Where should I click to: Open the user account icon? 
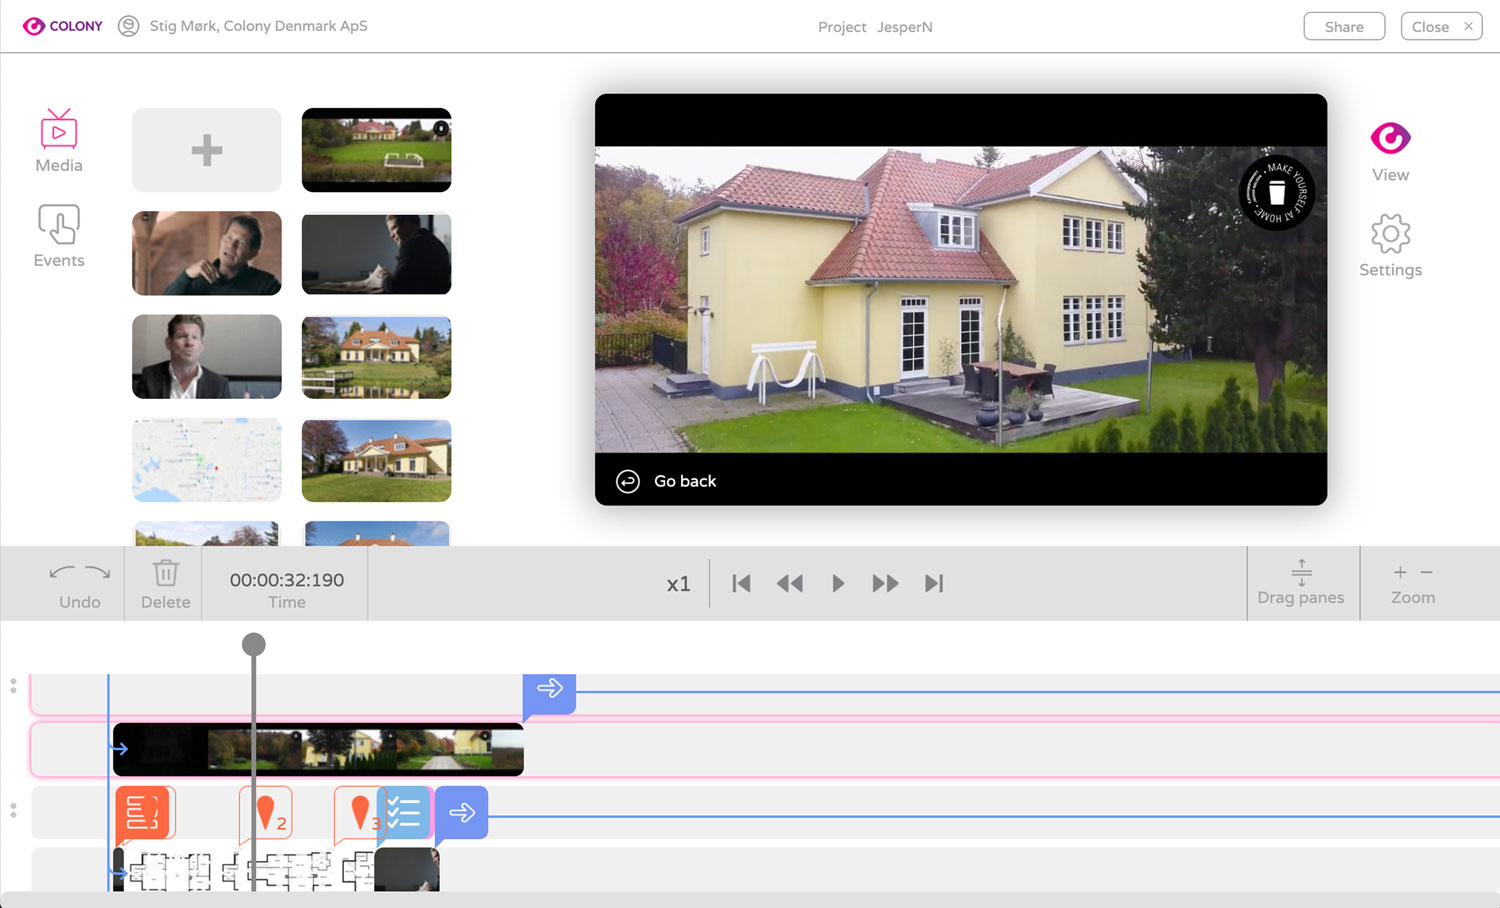pyautogui.click(x=128, y=26)
